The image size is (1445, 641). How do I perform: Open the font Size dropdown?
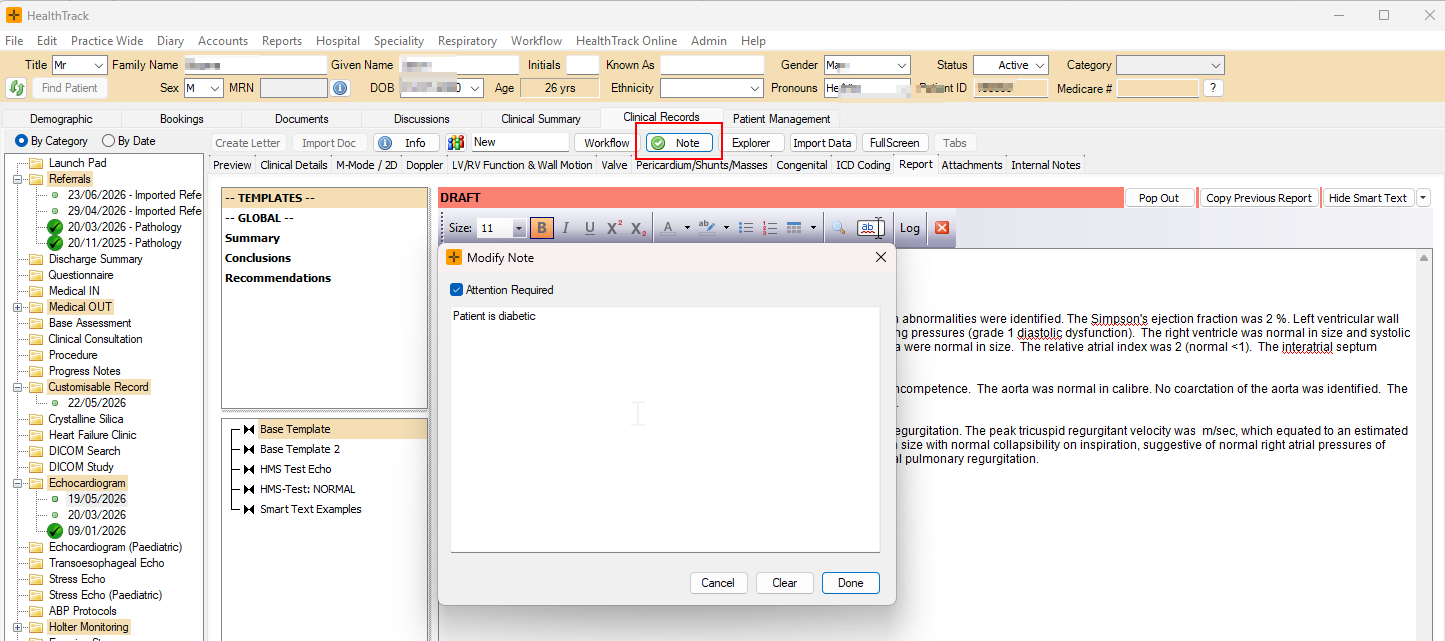point(518,228)
